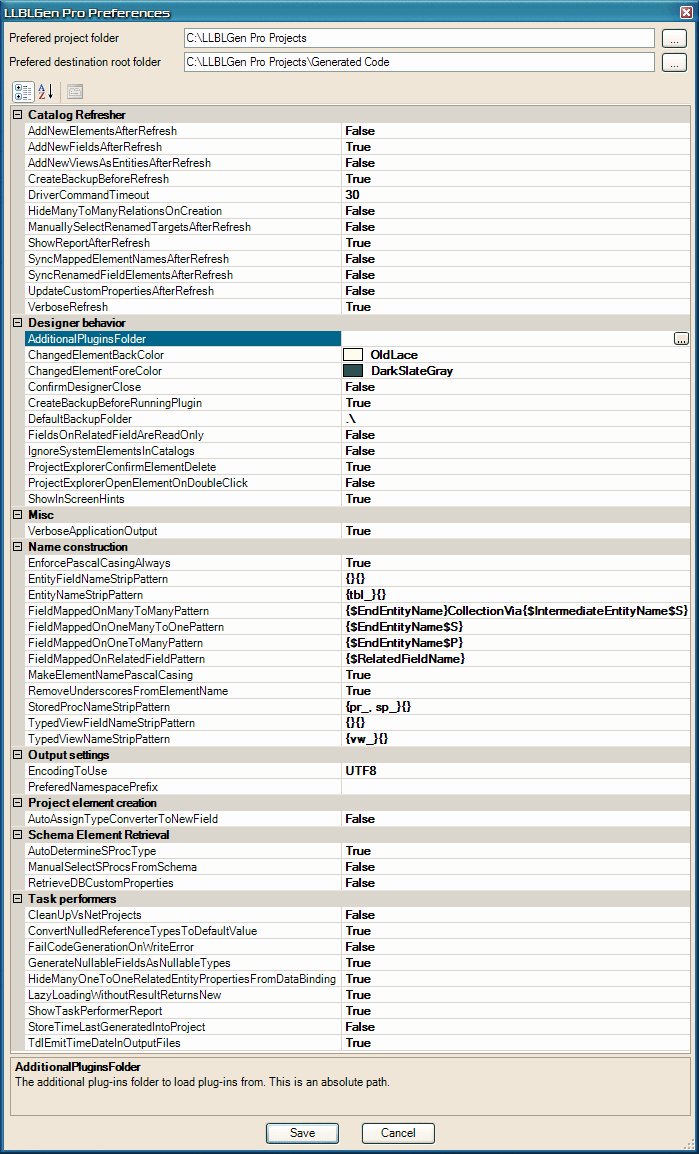This screenshot has width=699, height=1154.
Task: Cancel the preferences dialog
Action: [398, 1133]
